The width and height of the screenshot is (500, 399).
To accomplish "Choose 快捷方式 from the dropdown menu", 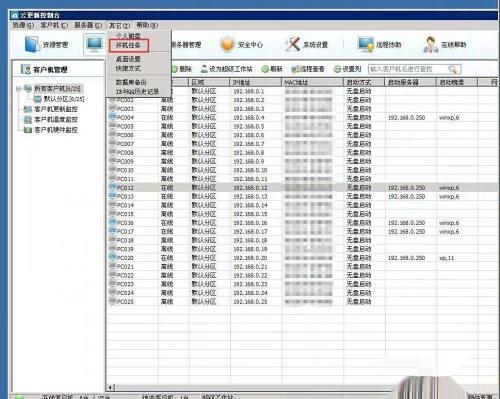I will (x=128, y=68).
